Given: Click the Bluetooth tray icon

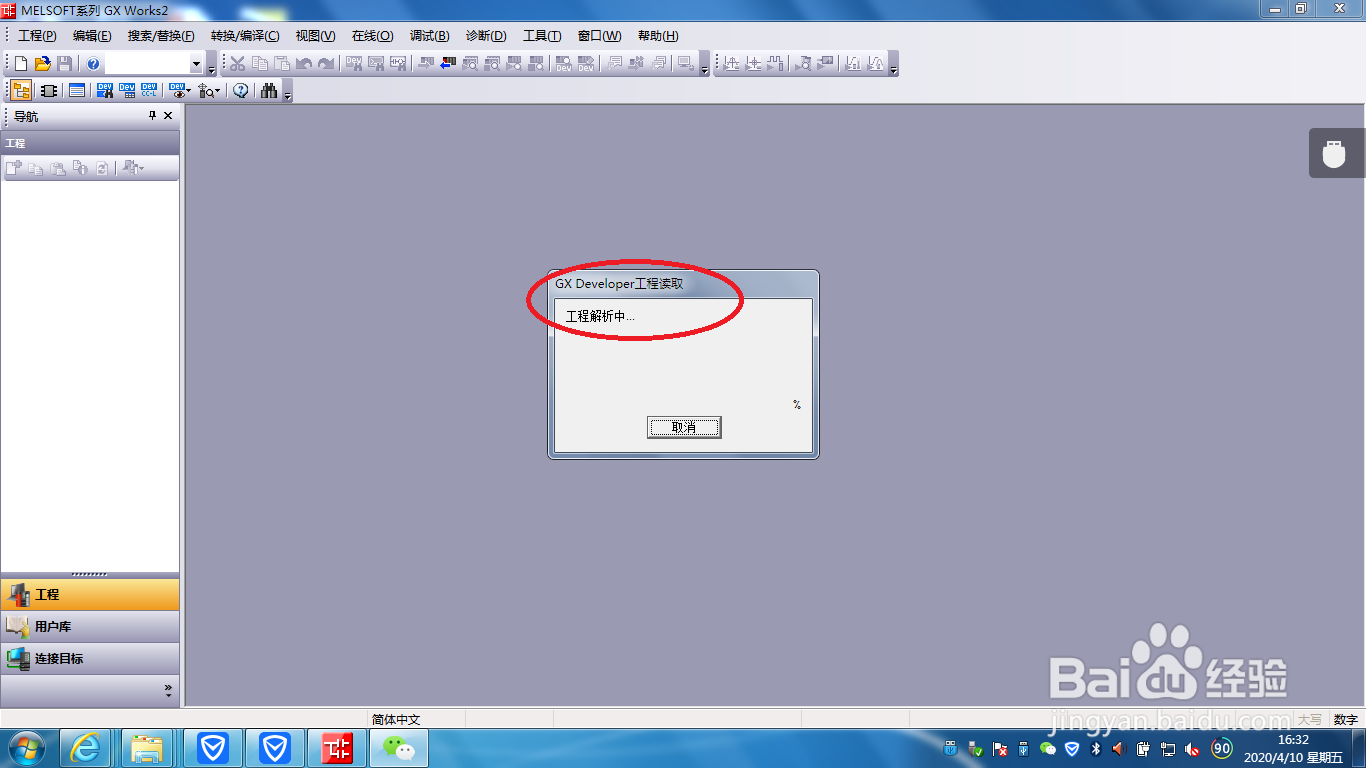Looking at the screenshot, I should pos(1095,749).
